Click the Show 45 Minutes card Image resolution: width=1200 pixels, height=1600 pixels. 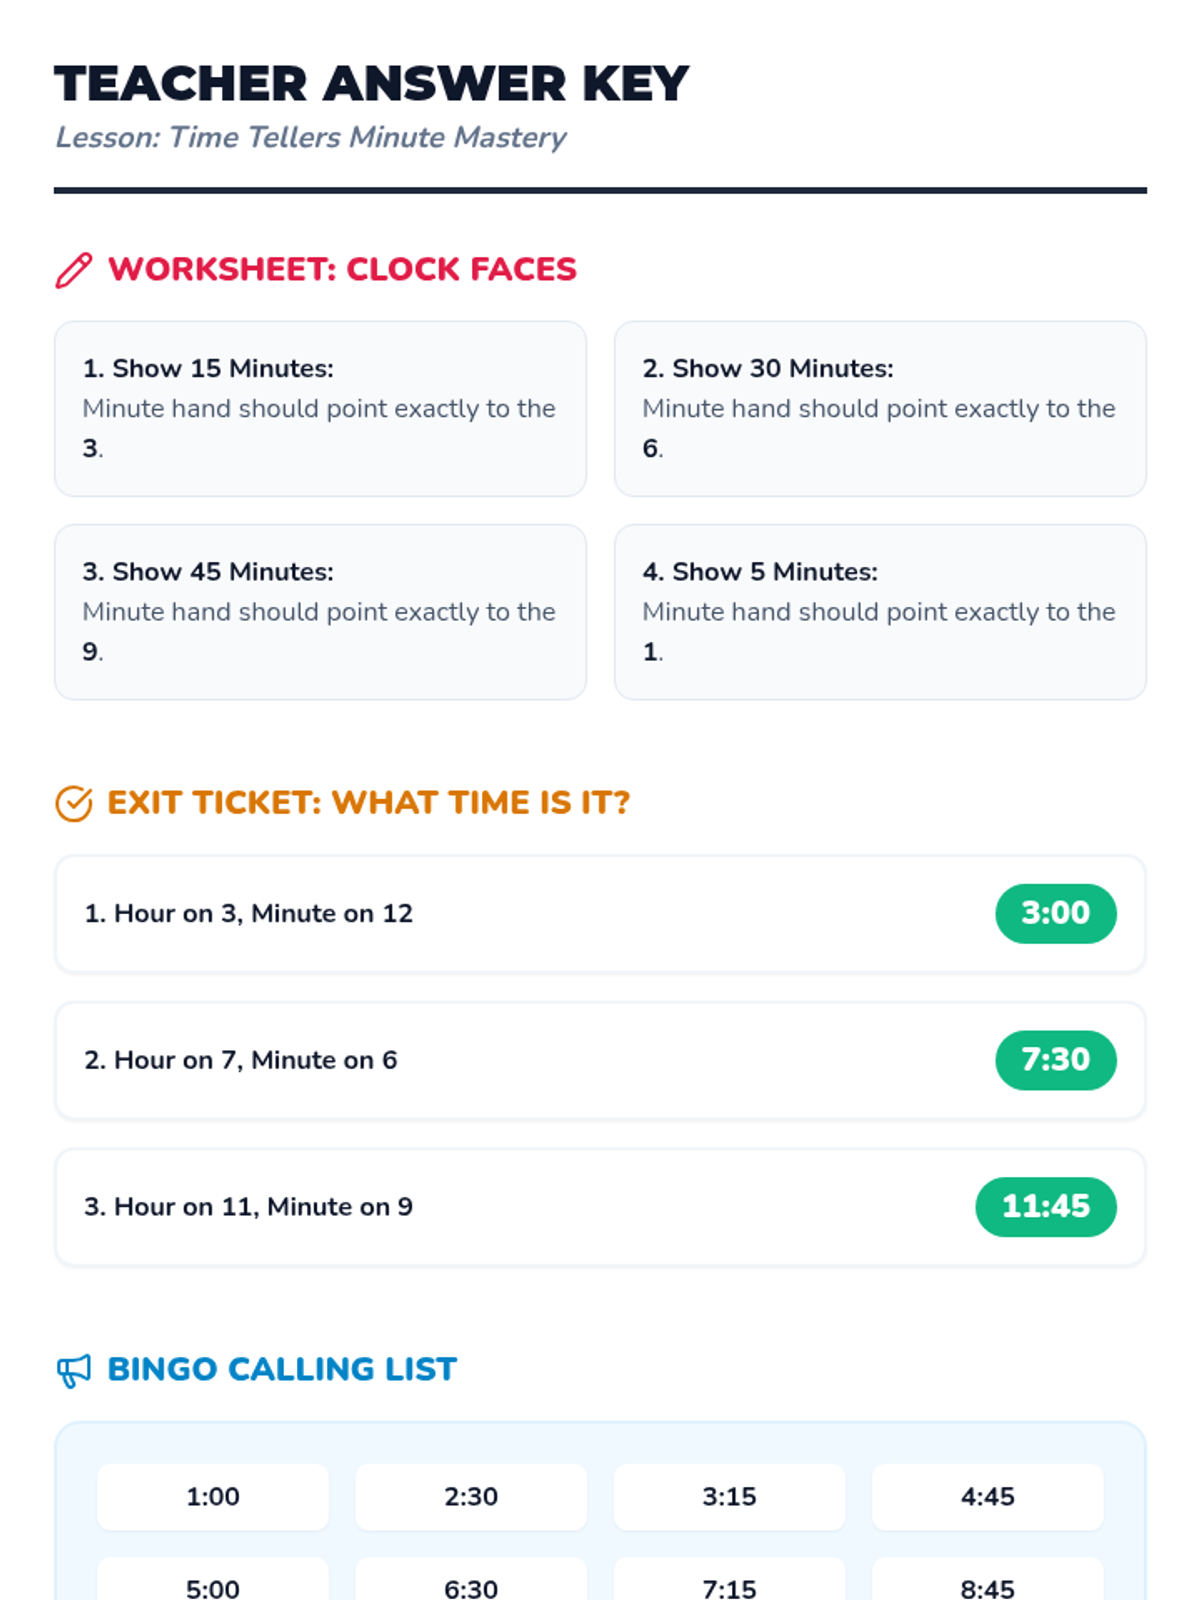pyautogui.click(x=320, y=612)
